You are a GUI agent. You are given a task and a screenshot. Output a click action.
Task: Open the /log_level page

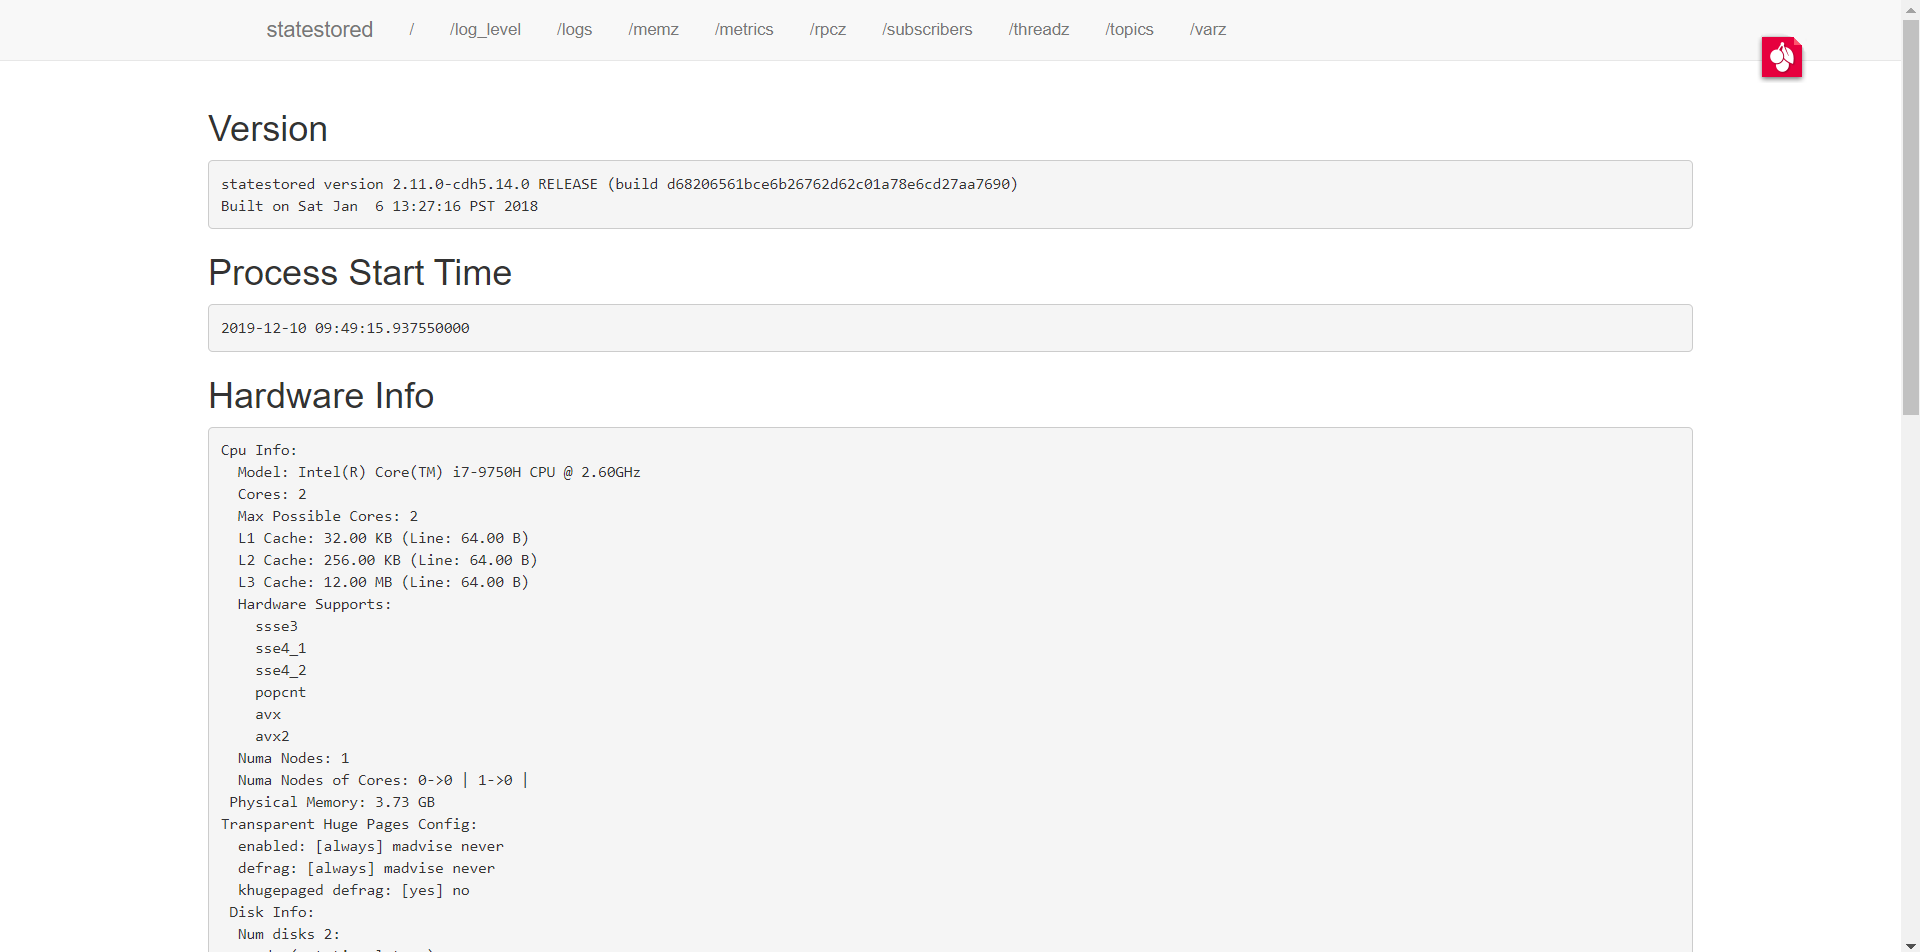click(485, 30)
